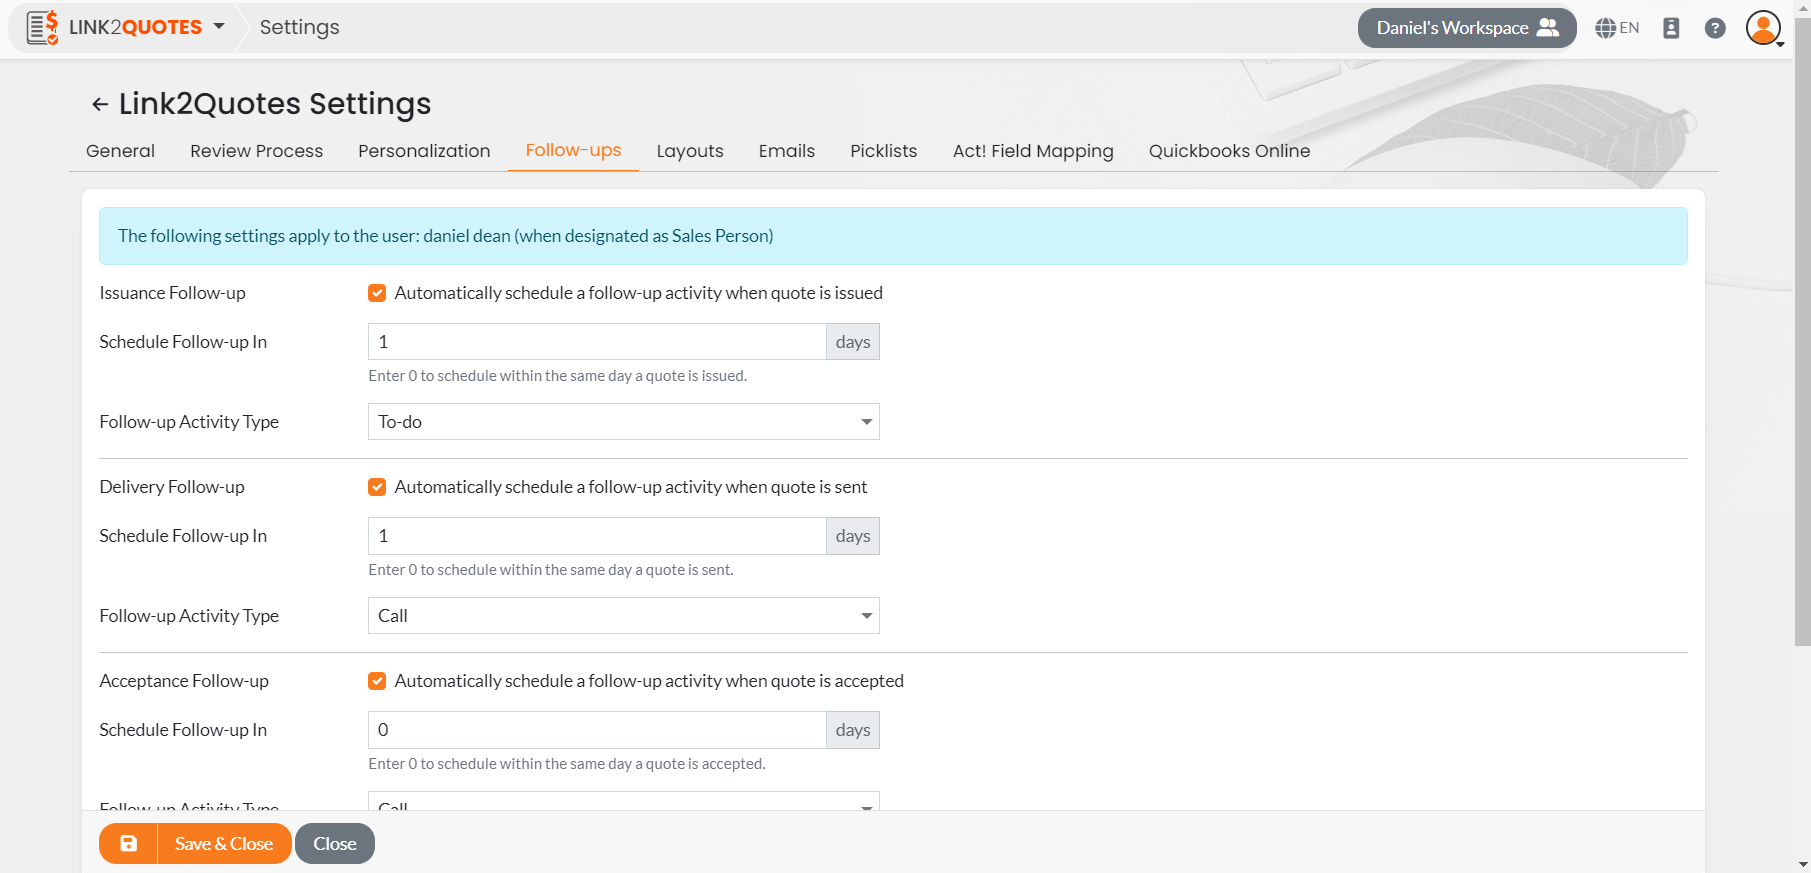Screen dimensions: 1811x873
Task: Click the scrollbar down arrow
Action: pos(1802,864)
